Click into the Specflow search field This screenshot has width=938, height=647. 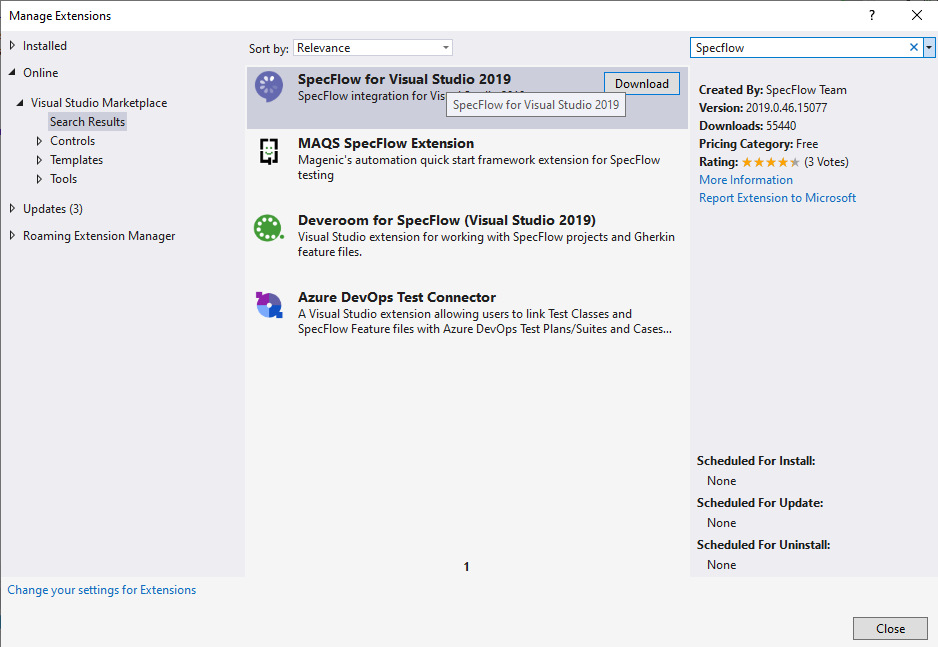click(x=799, y=48)
